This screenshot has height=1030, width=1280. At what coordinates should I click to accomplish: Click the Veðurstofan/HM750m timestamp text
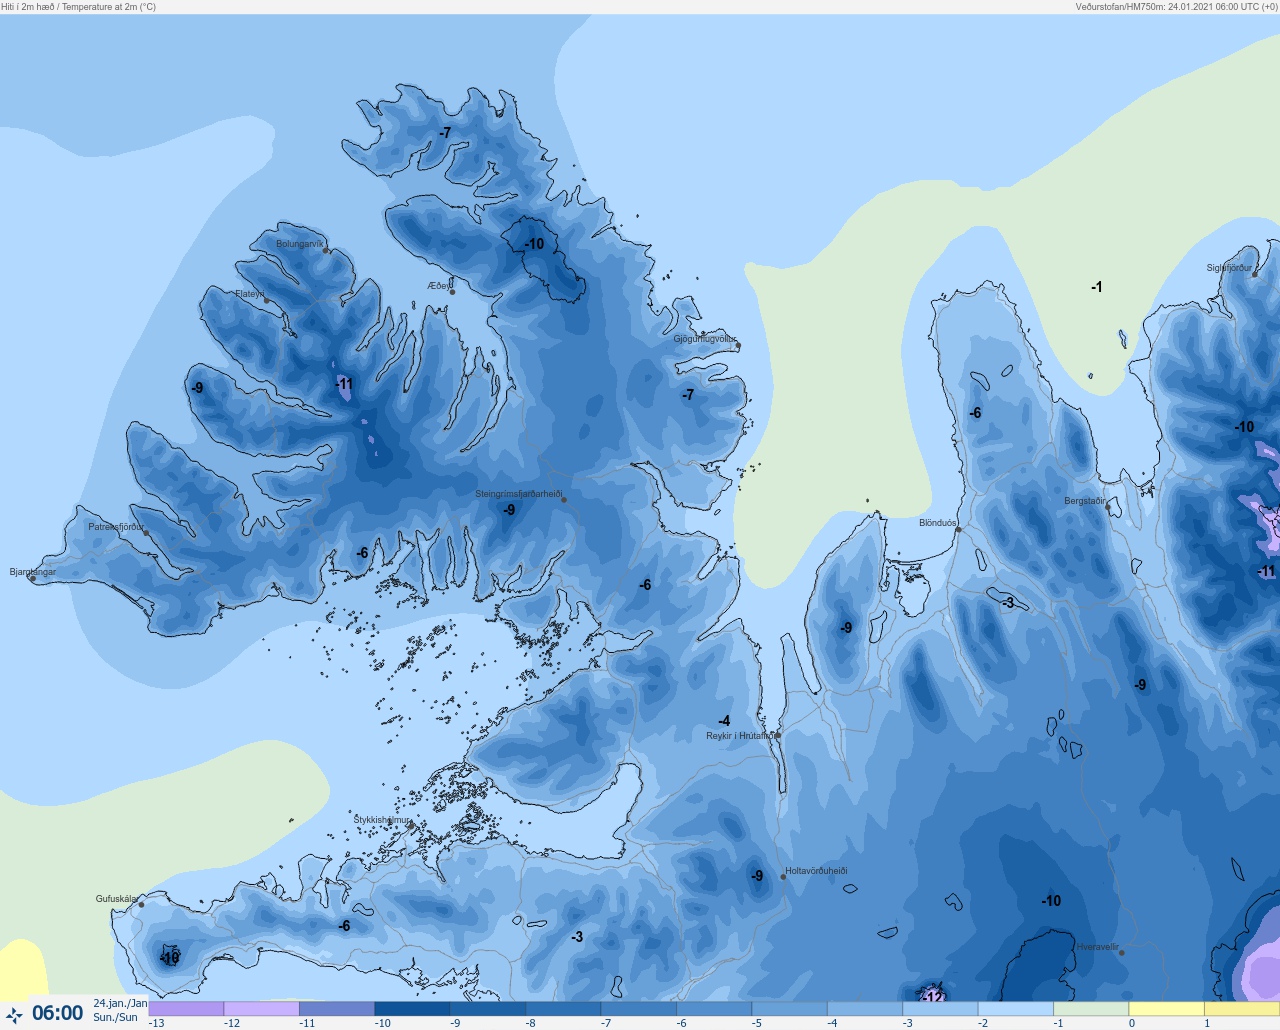[1176, 7]
